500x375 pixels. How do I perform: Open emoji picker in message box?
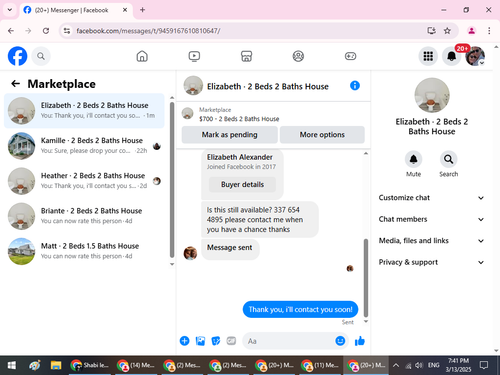340,341
